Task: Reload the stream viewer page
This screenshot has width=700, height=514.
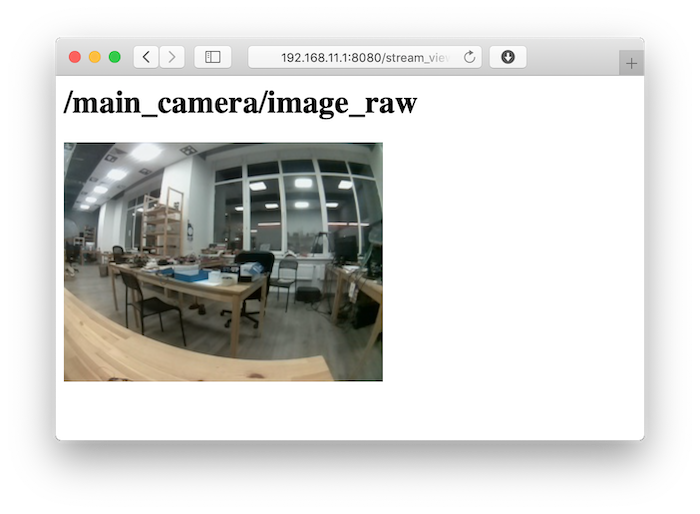Action: 470,57
